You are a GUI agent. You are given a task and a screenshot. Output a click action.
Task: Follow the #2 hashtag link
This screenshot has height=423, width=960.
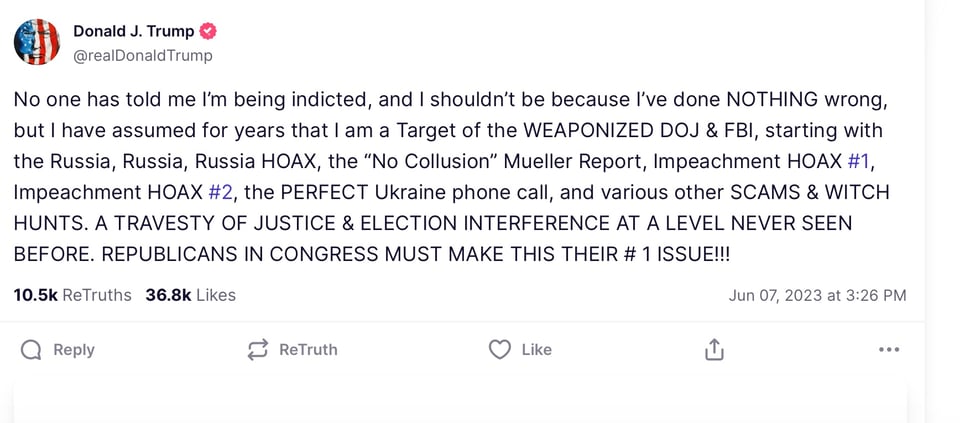[x=219, y=192]
